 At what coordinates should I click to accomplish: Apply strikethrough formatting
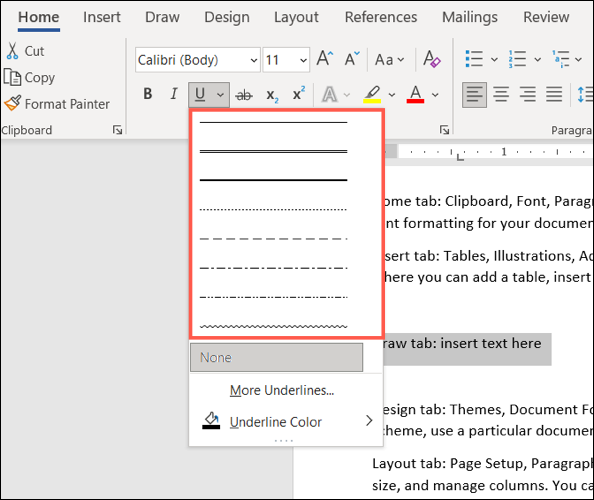coord(244,95)
